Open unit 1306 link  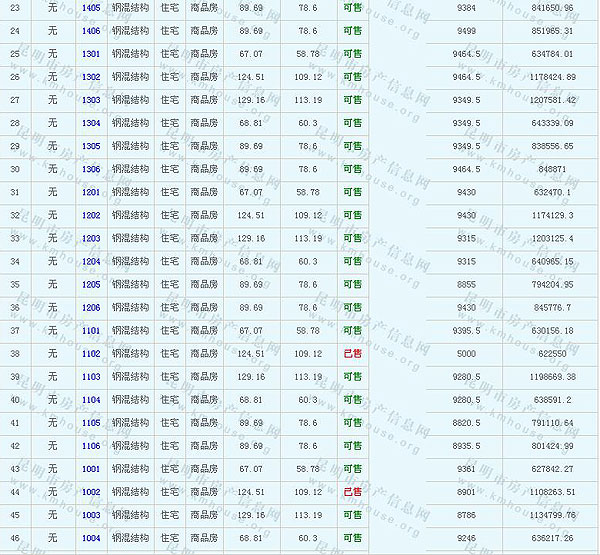tap(90, 169)
